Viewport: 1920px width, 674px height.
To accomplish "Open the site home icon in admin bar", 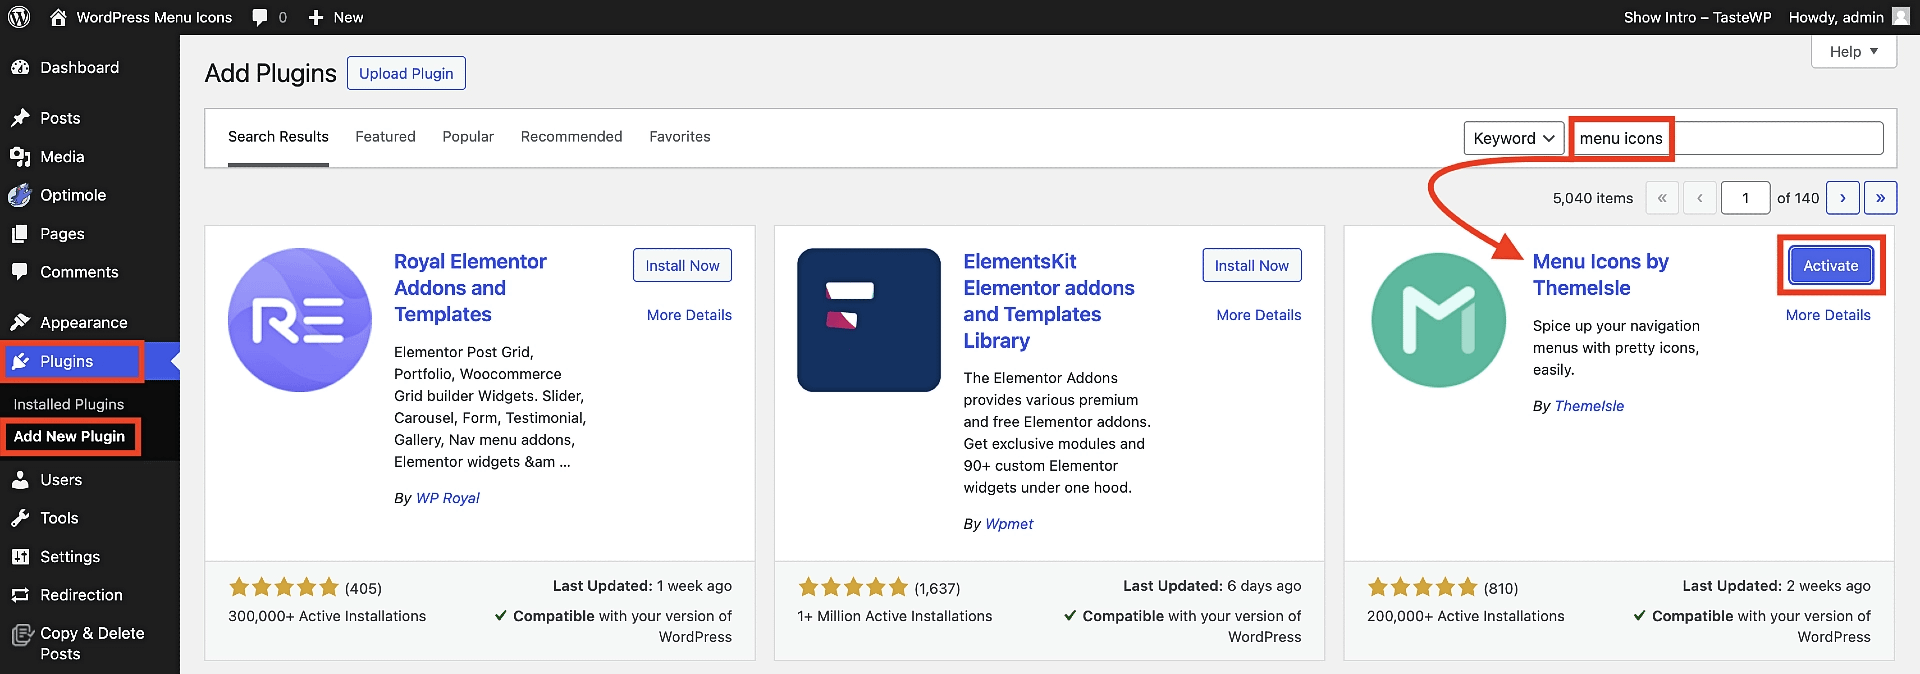I will coord(58,17).
